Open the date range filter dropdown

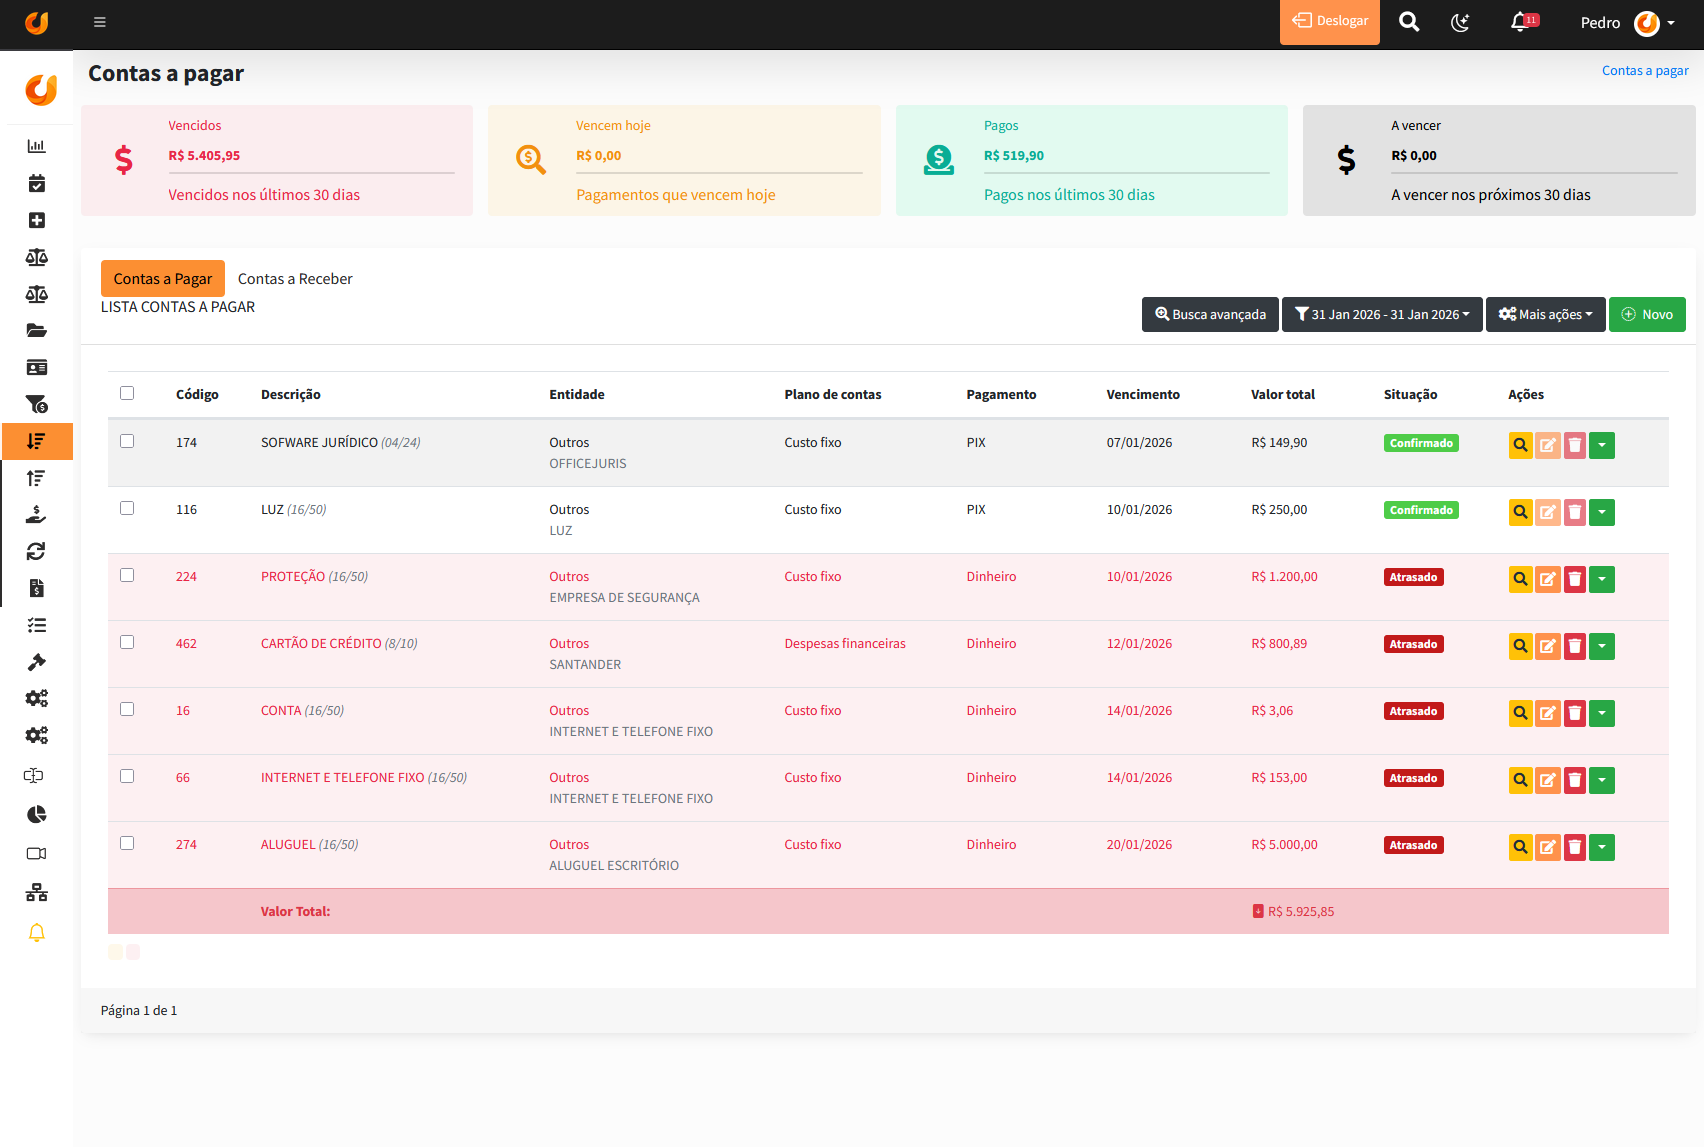[1381, 314]
